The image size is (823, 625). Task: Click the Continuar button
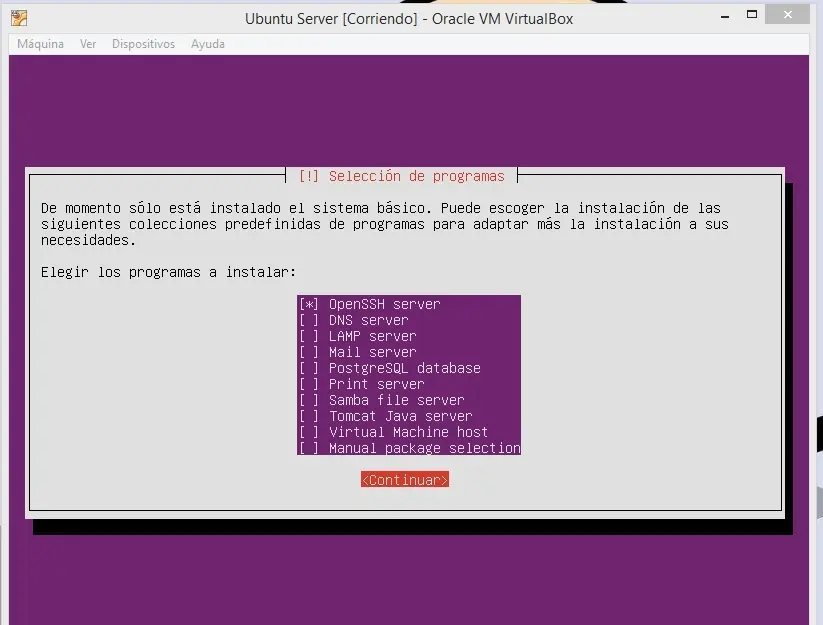[x=405, y=480]
